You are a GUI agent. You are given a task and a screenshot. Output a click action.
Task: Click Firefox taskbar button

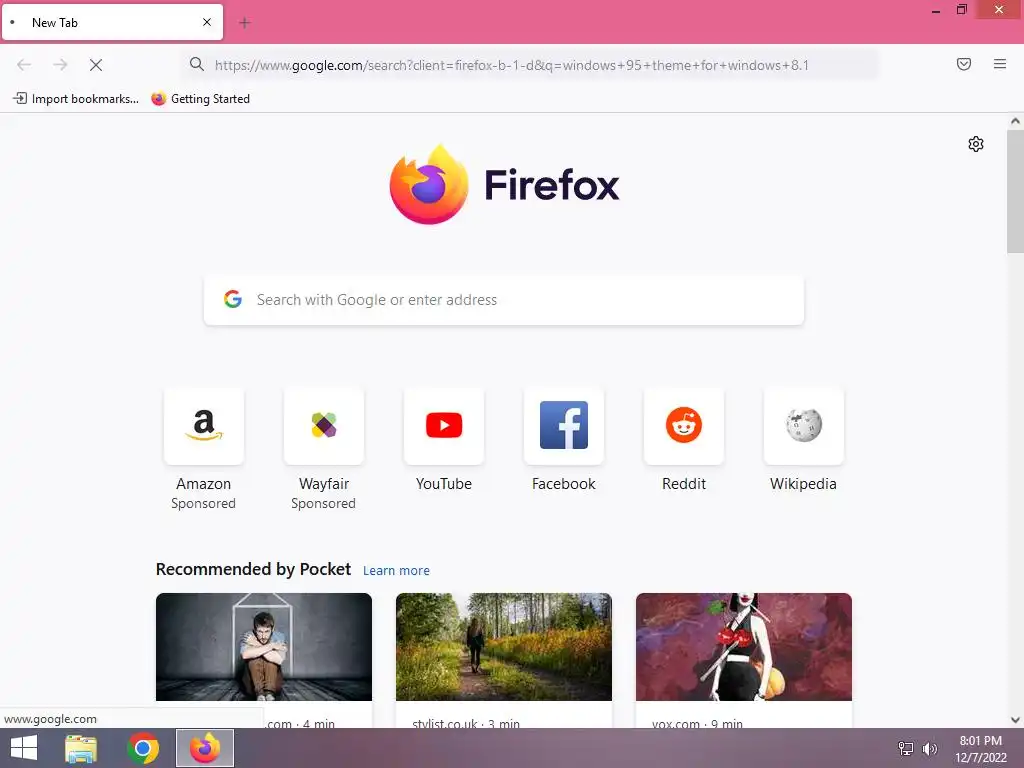(205, 748)
